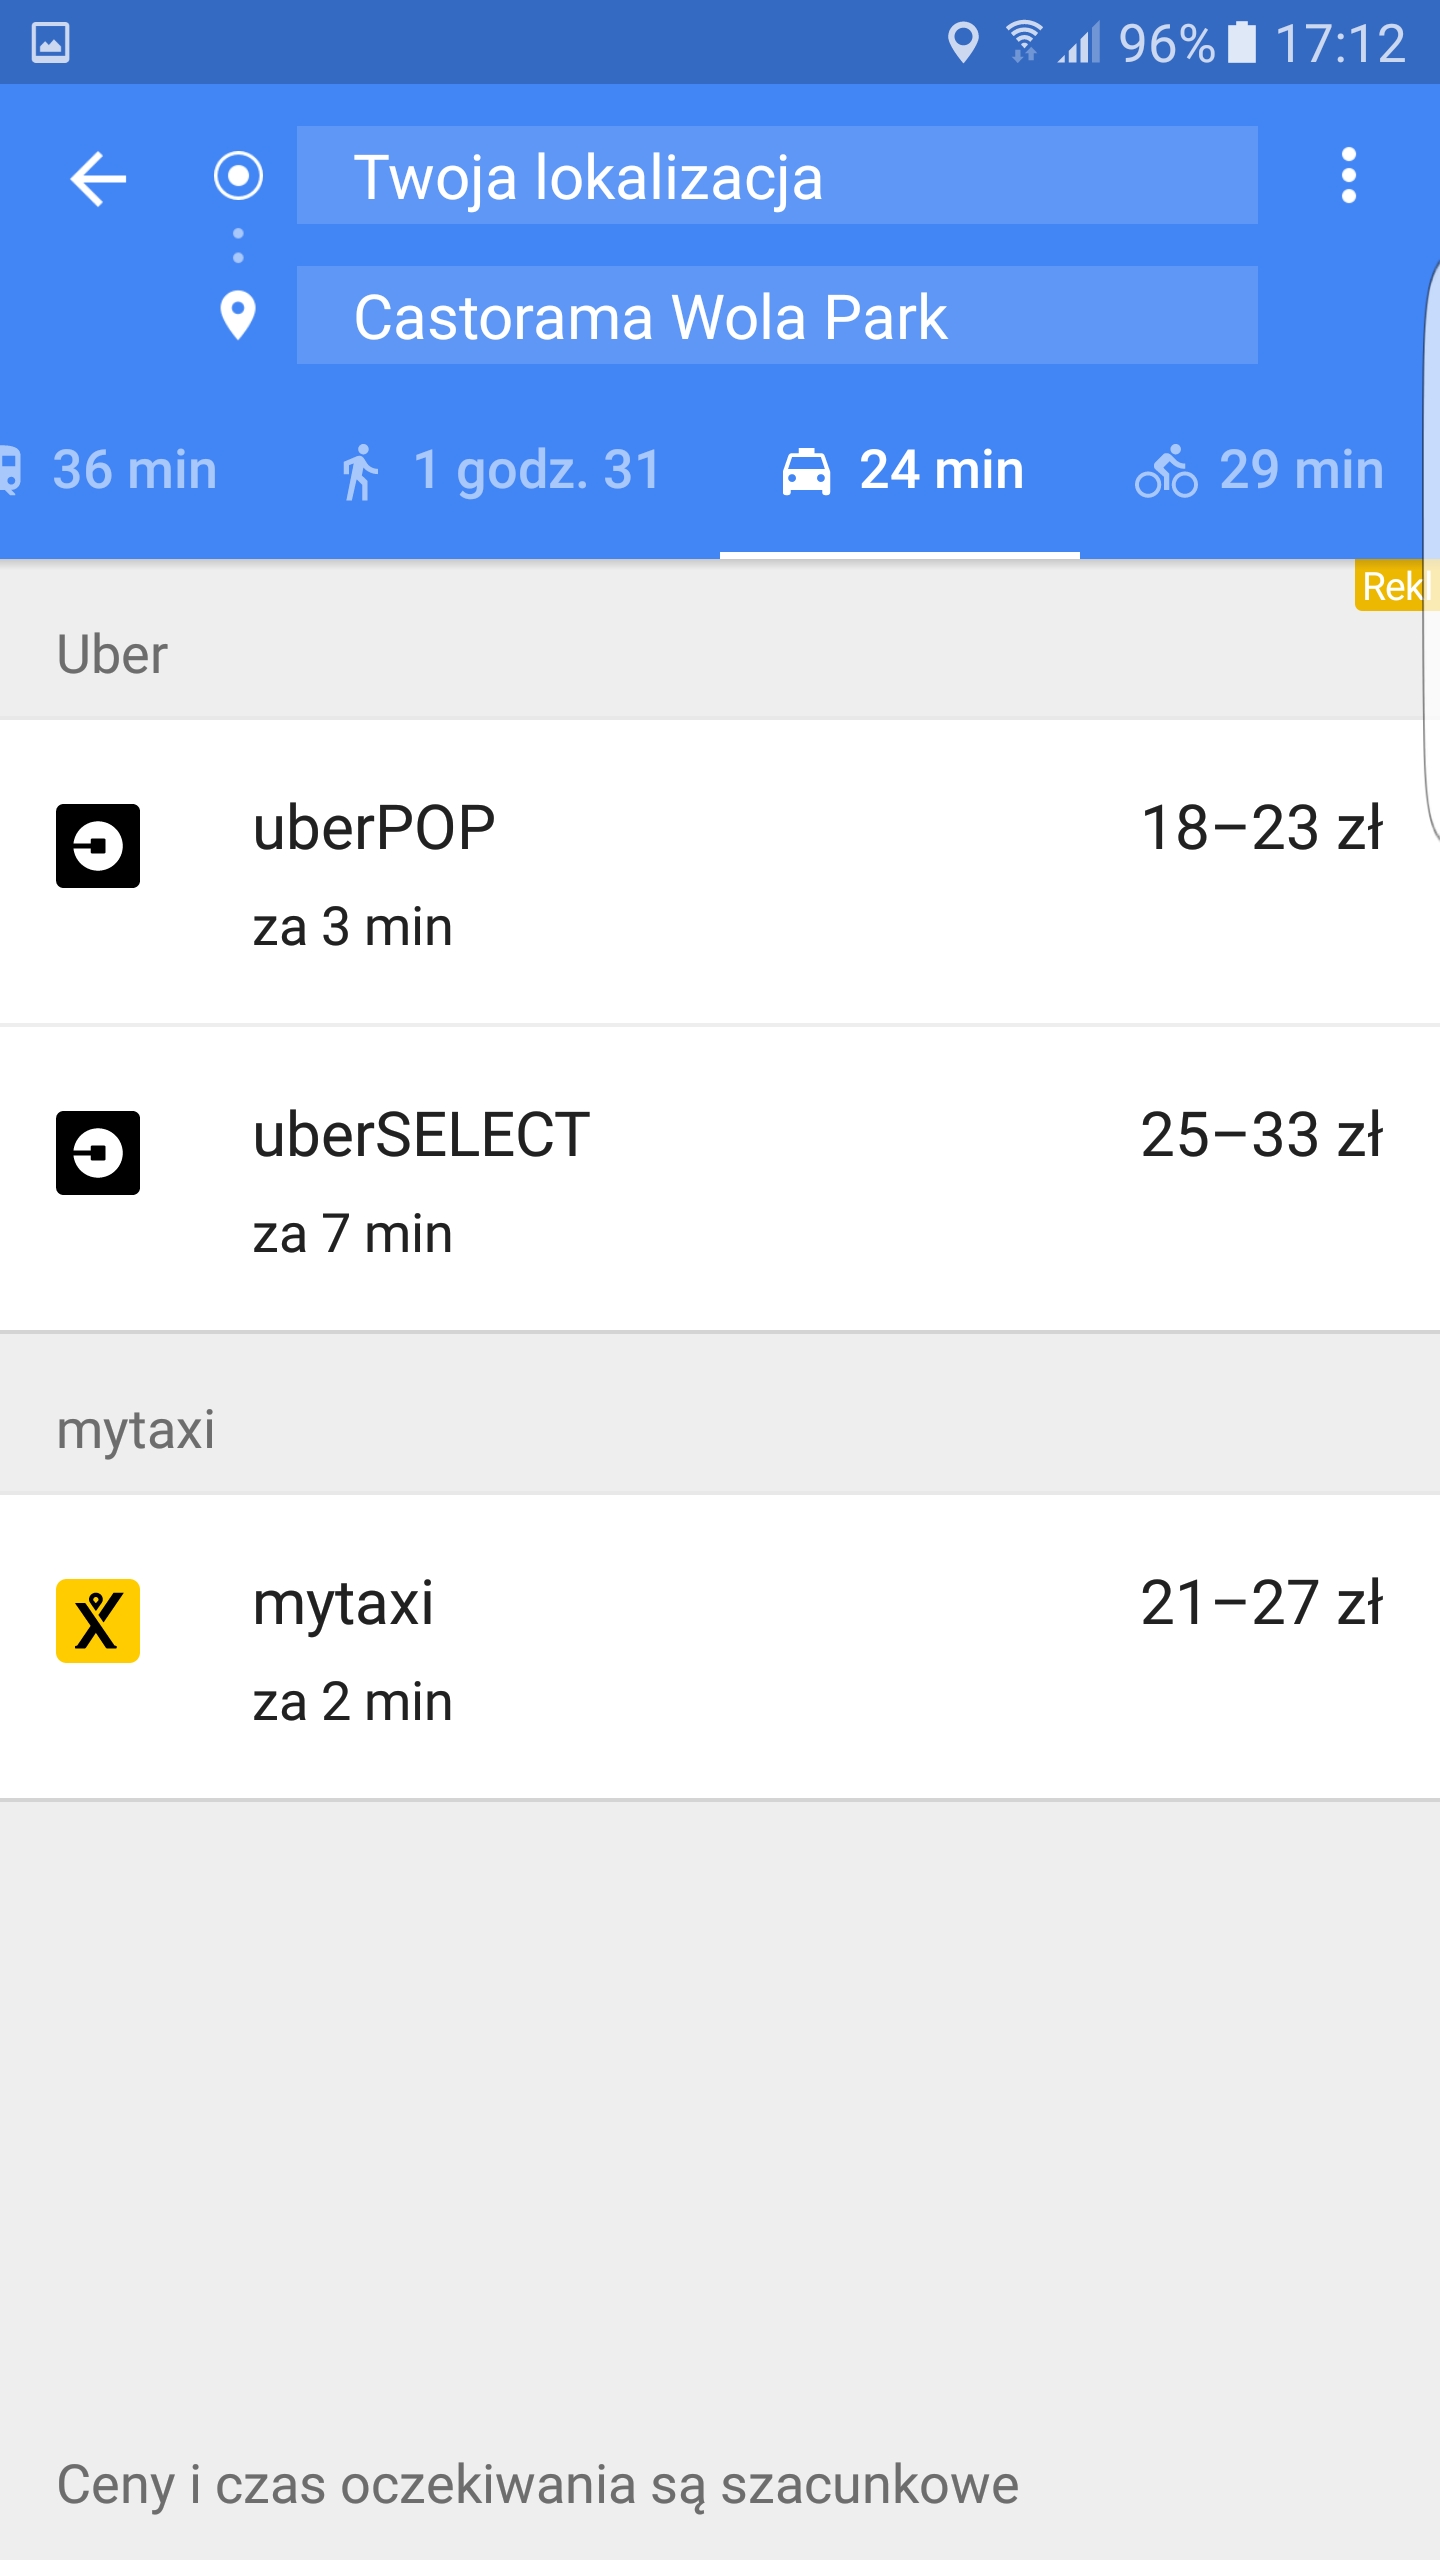This screenshot has width=1440, height=2560.
Task: Tap the uberPOP Uber logo icon
Action: click(98, 846)
